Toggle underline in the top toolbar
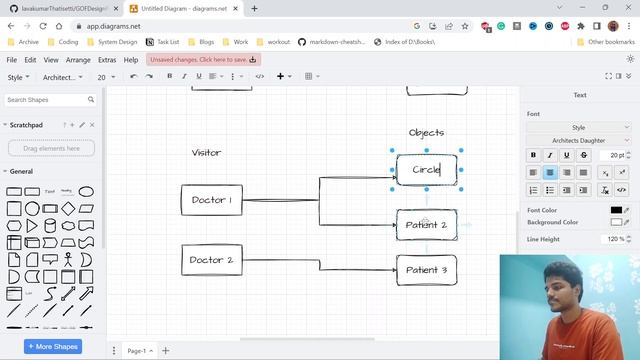This screenshot has width=640, height=360. [199, 76]
